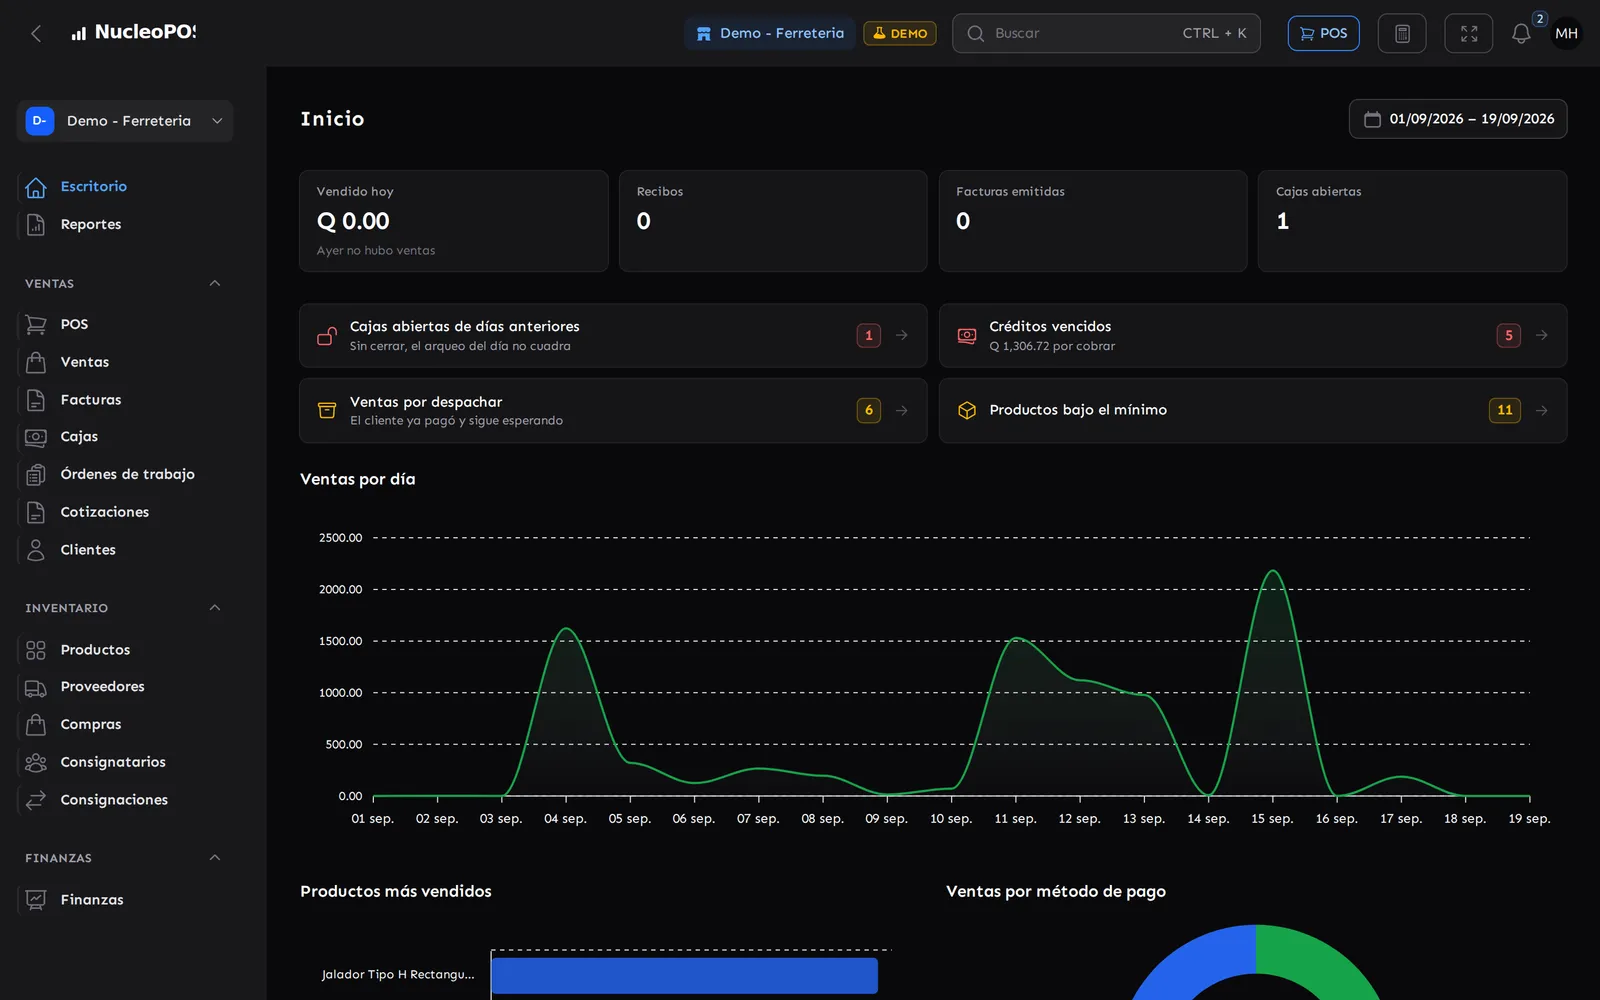This screenshot has width=1600, height=1000.
Task: Click the Ventas bag icon
Action: point(36,362)
